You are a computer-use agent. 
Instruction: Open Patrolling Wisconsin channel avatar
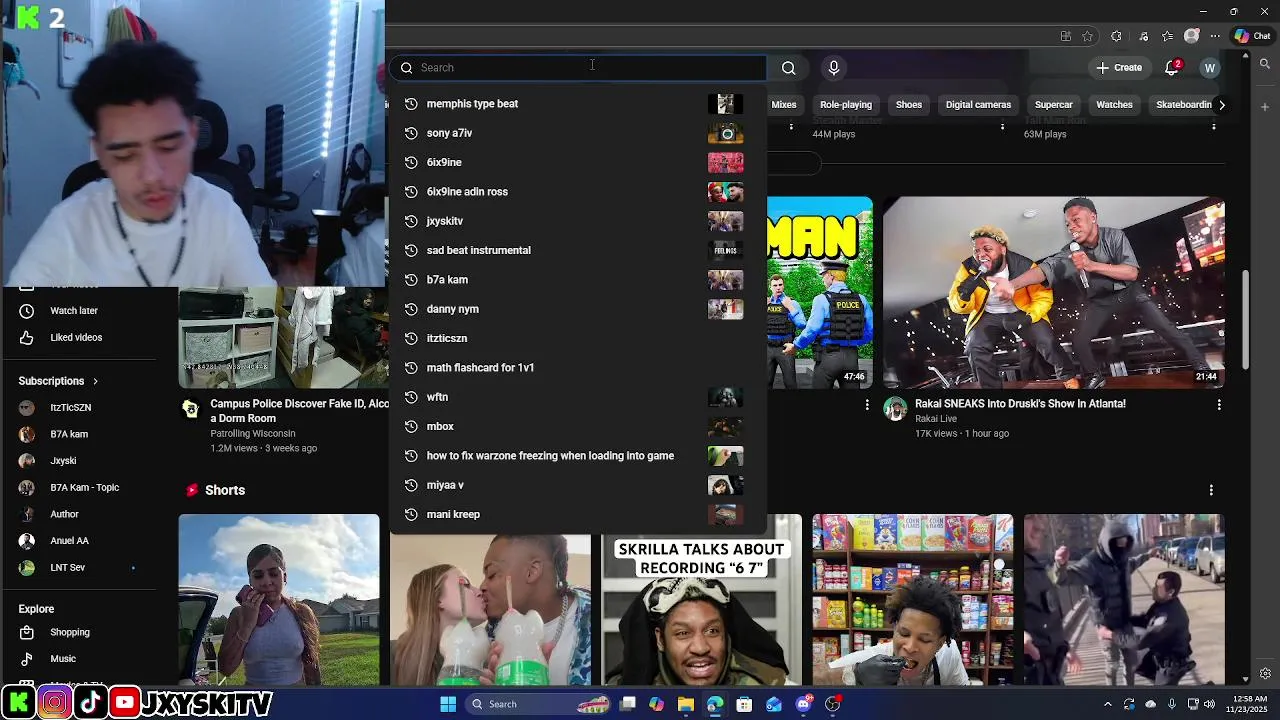pos(190,408)
